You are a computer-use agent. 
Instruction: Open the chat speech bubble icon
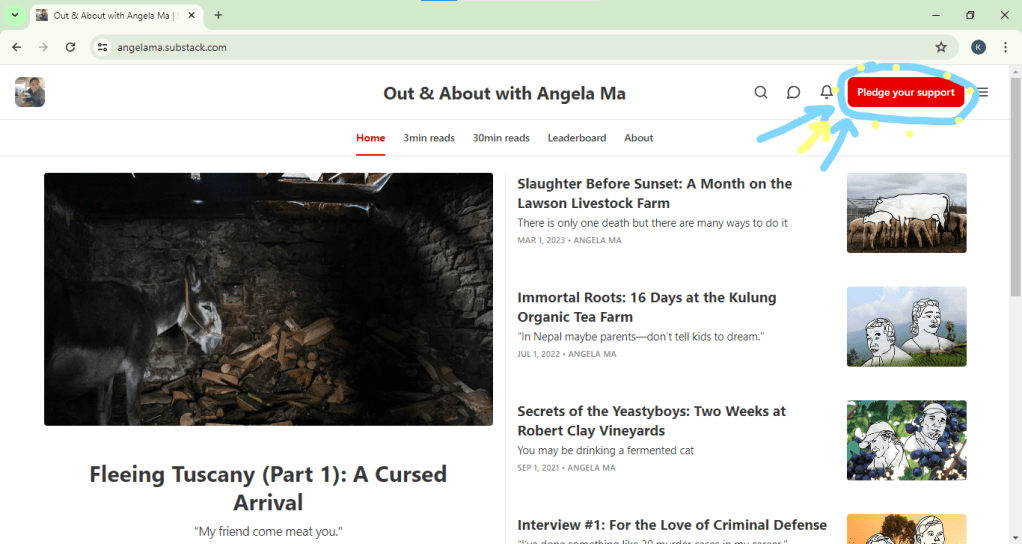coord(793,92)
